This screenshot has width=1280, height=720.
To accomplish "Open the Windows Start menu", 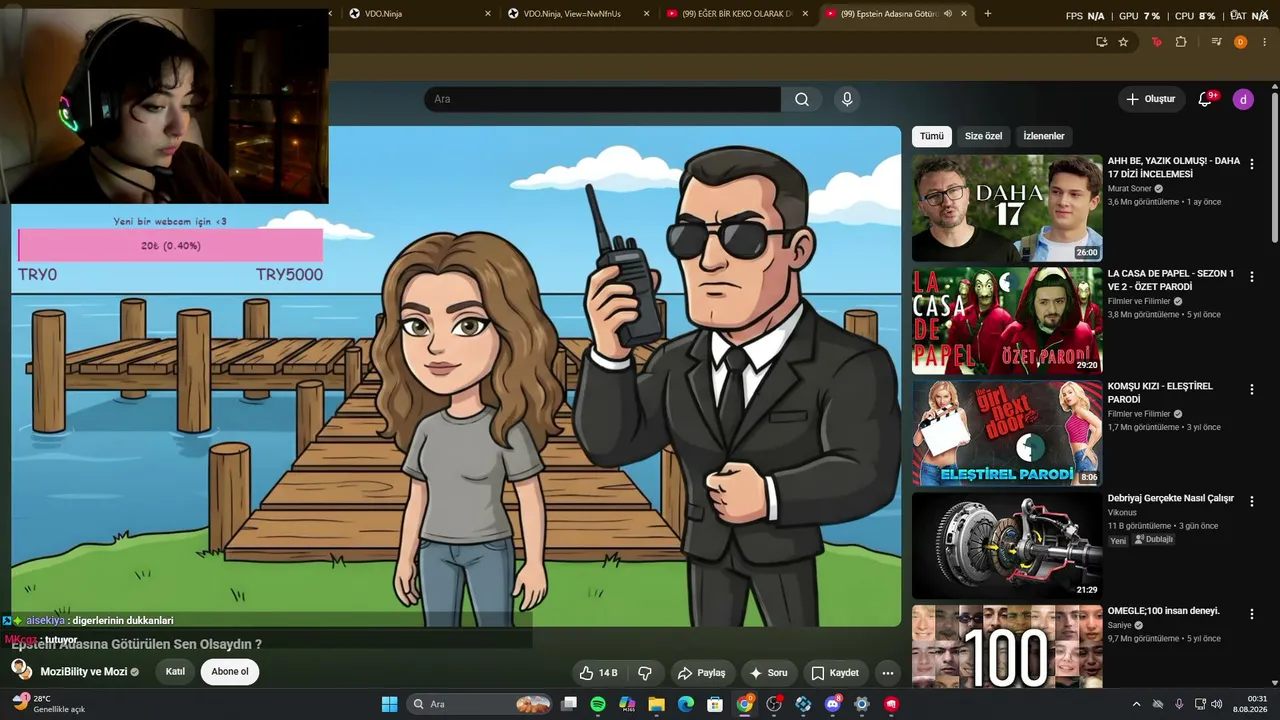I will (390, 704).
